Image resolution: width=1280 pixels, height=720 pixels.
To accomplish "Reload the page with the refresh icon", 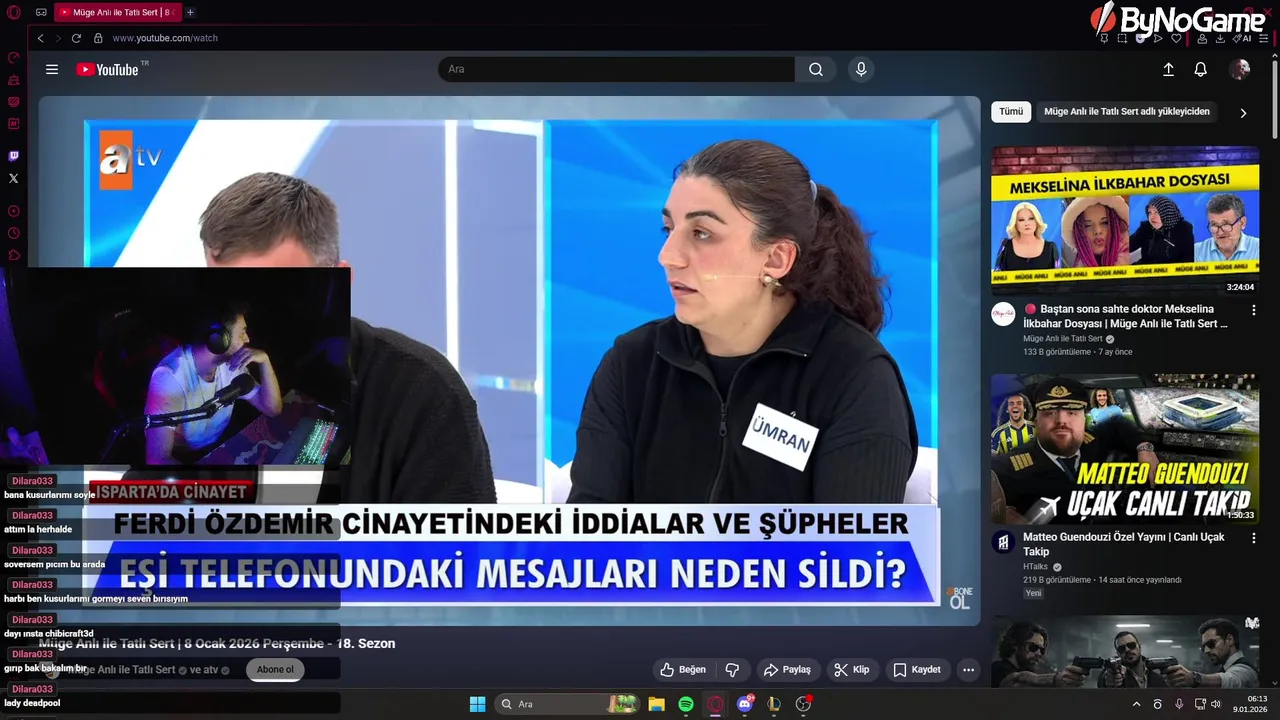I will [76, 38].
